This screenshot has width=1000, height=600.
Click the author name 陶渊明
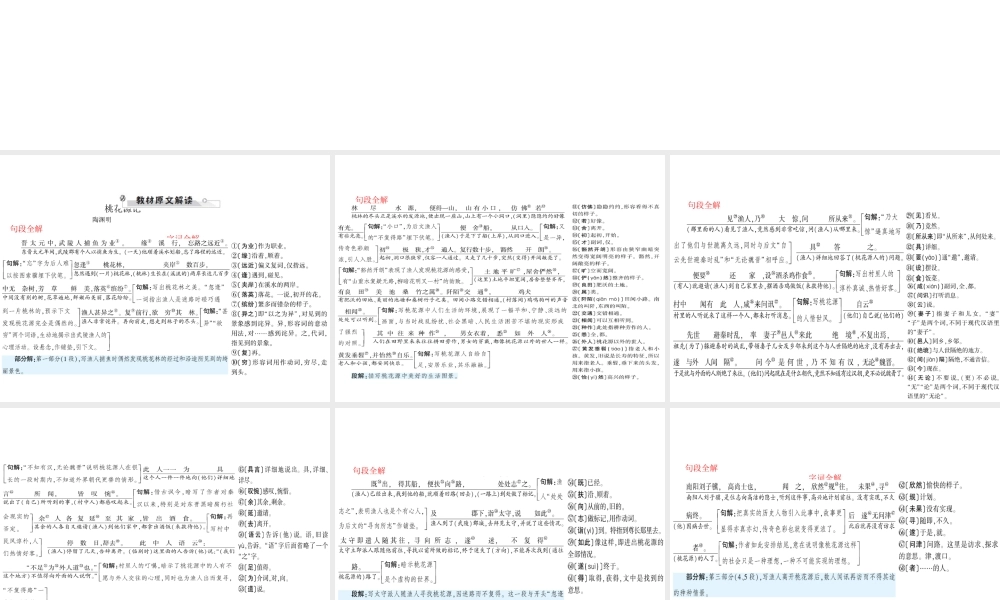click(102, 219)
